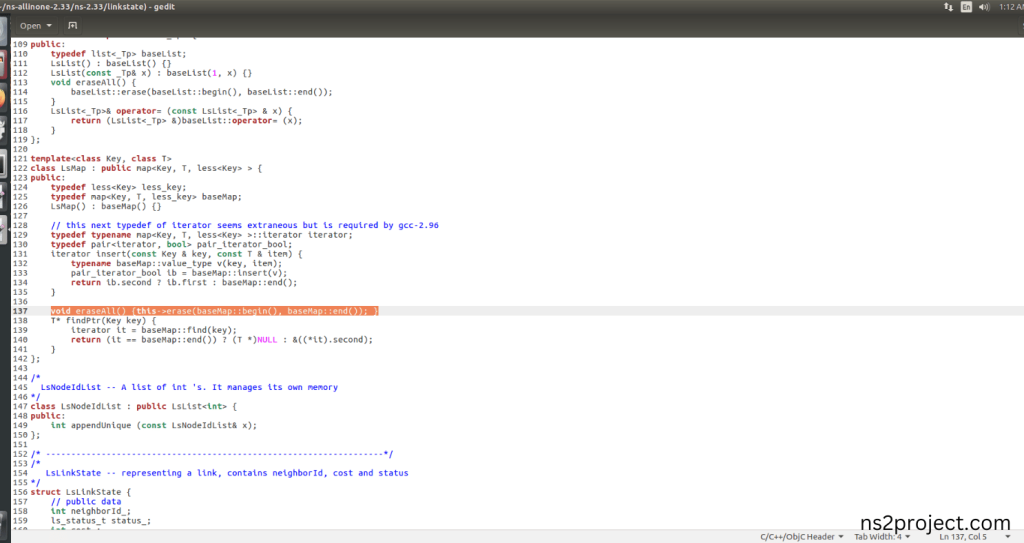The width and height of the screenshot is (1024, 543).
Task: Click code line 'typedef list<_Tp> baseList;'
Action: click(x=118, y=54)
